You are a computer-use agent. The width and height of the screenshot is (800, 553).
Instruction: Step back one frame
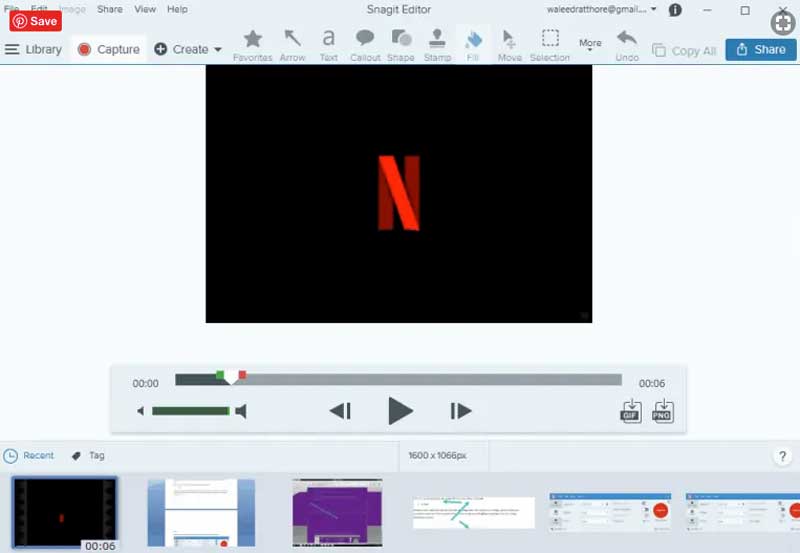tap(340, 411)
